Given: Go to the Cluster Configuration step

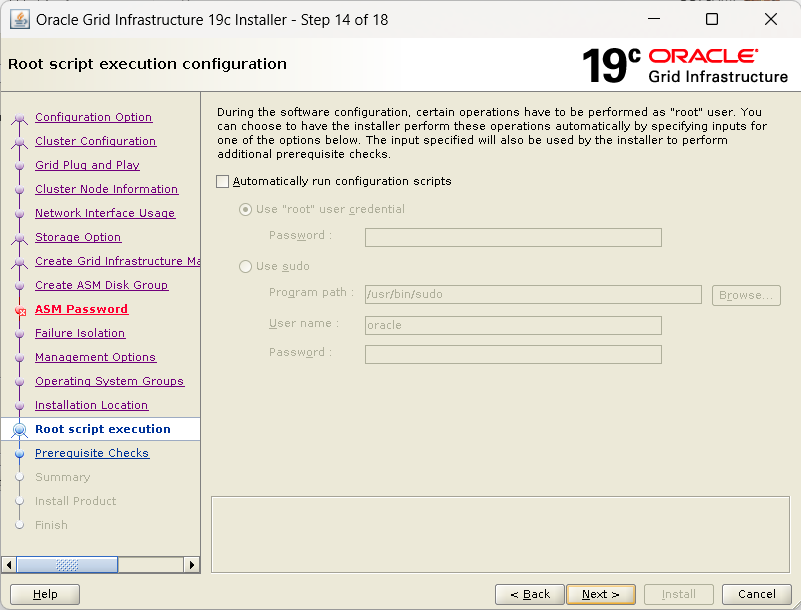Looking at the screenshot, I should click(x=96, y=141).
